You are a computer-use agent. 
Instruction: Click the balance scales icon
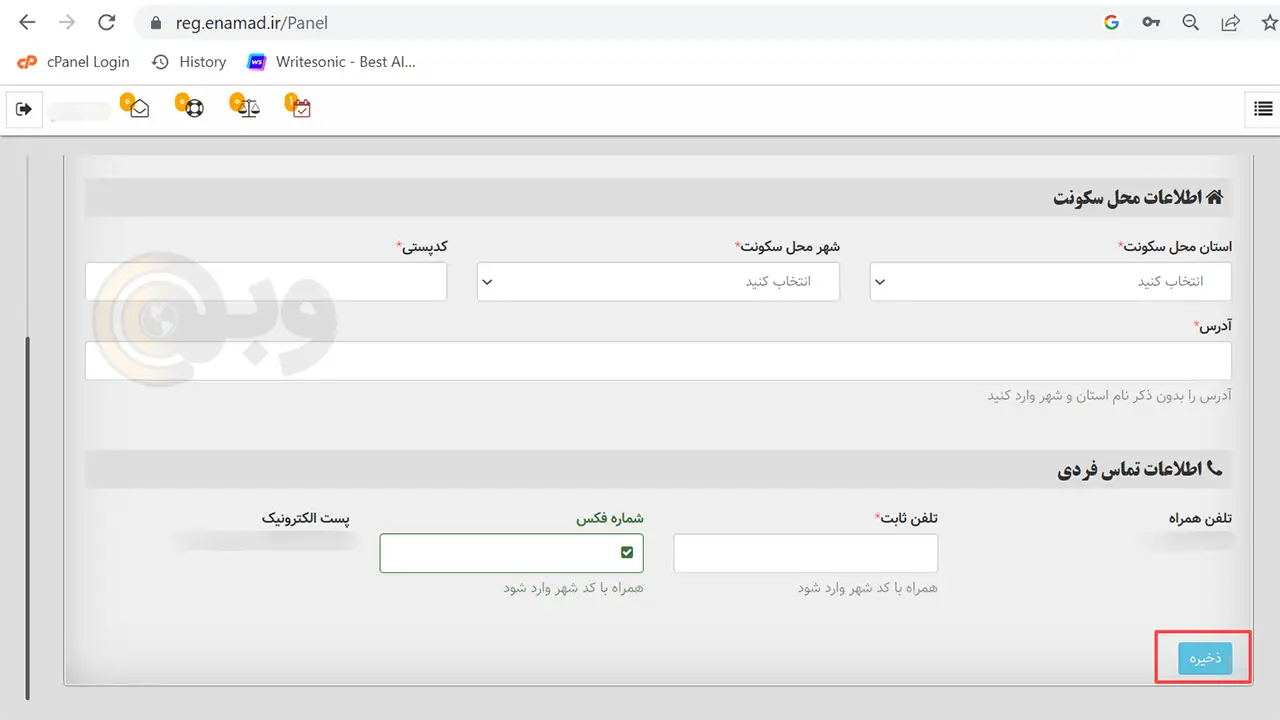coord(248,108)
